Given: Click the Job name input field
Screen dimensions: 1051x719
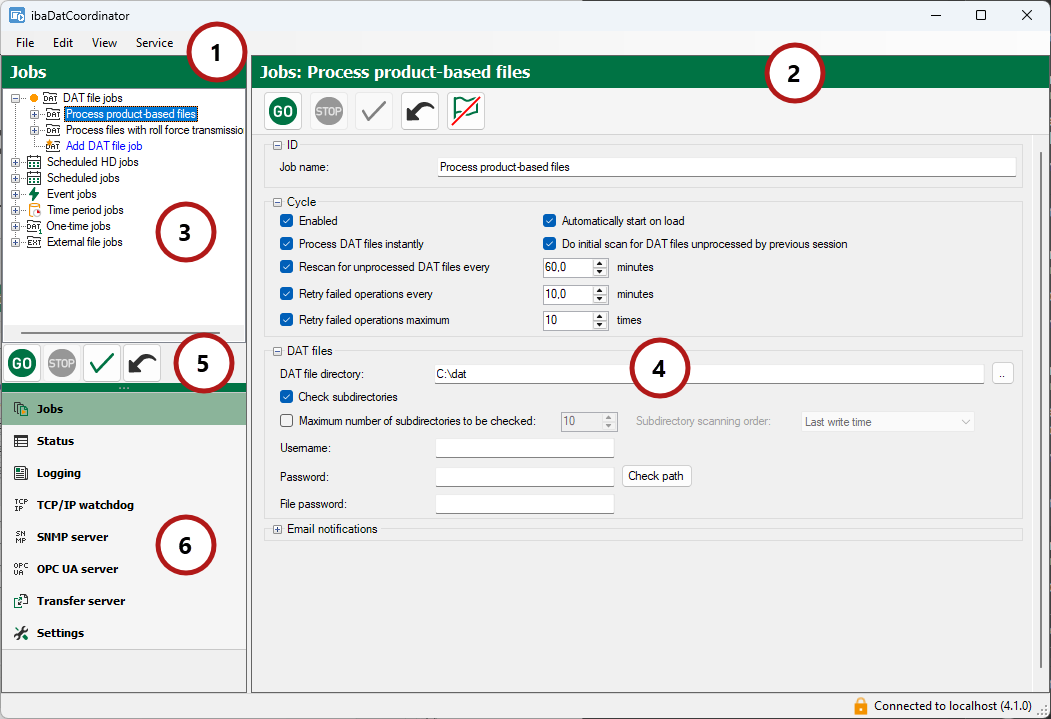Looking at the screenshot, I should [727, 167].
